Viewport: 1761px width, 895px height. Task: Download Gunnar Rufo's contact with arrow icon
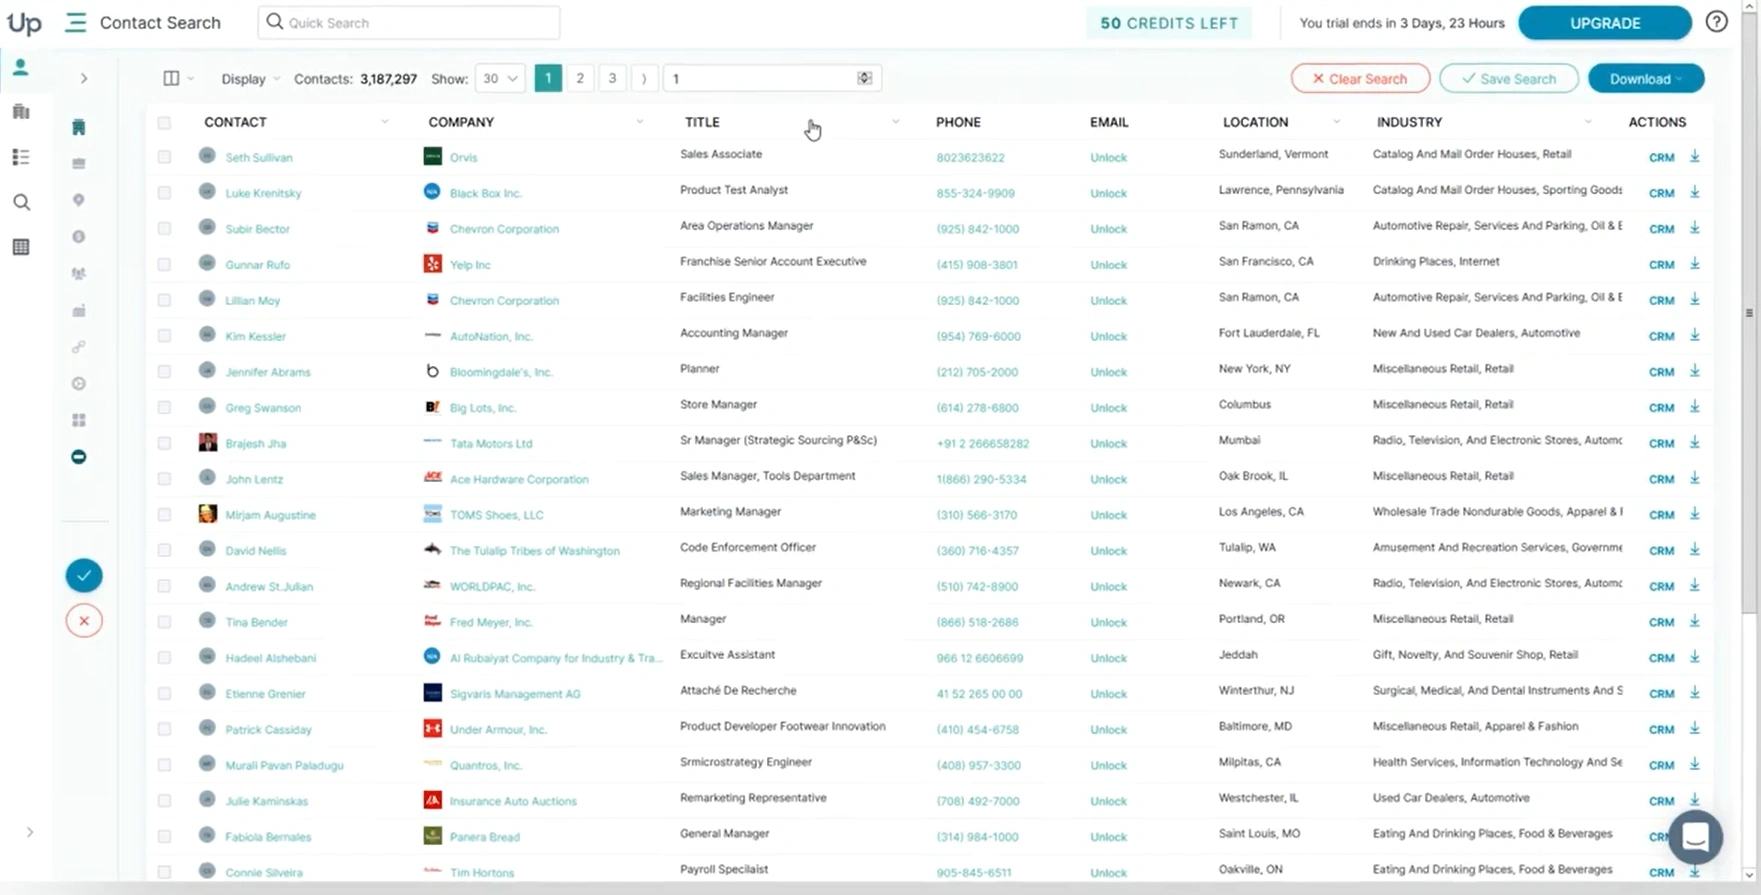[1695, 264]
